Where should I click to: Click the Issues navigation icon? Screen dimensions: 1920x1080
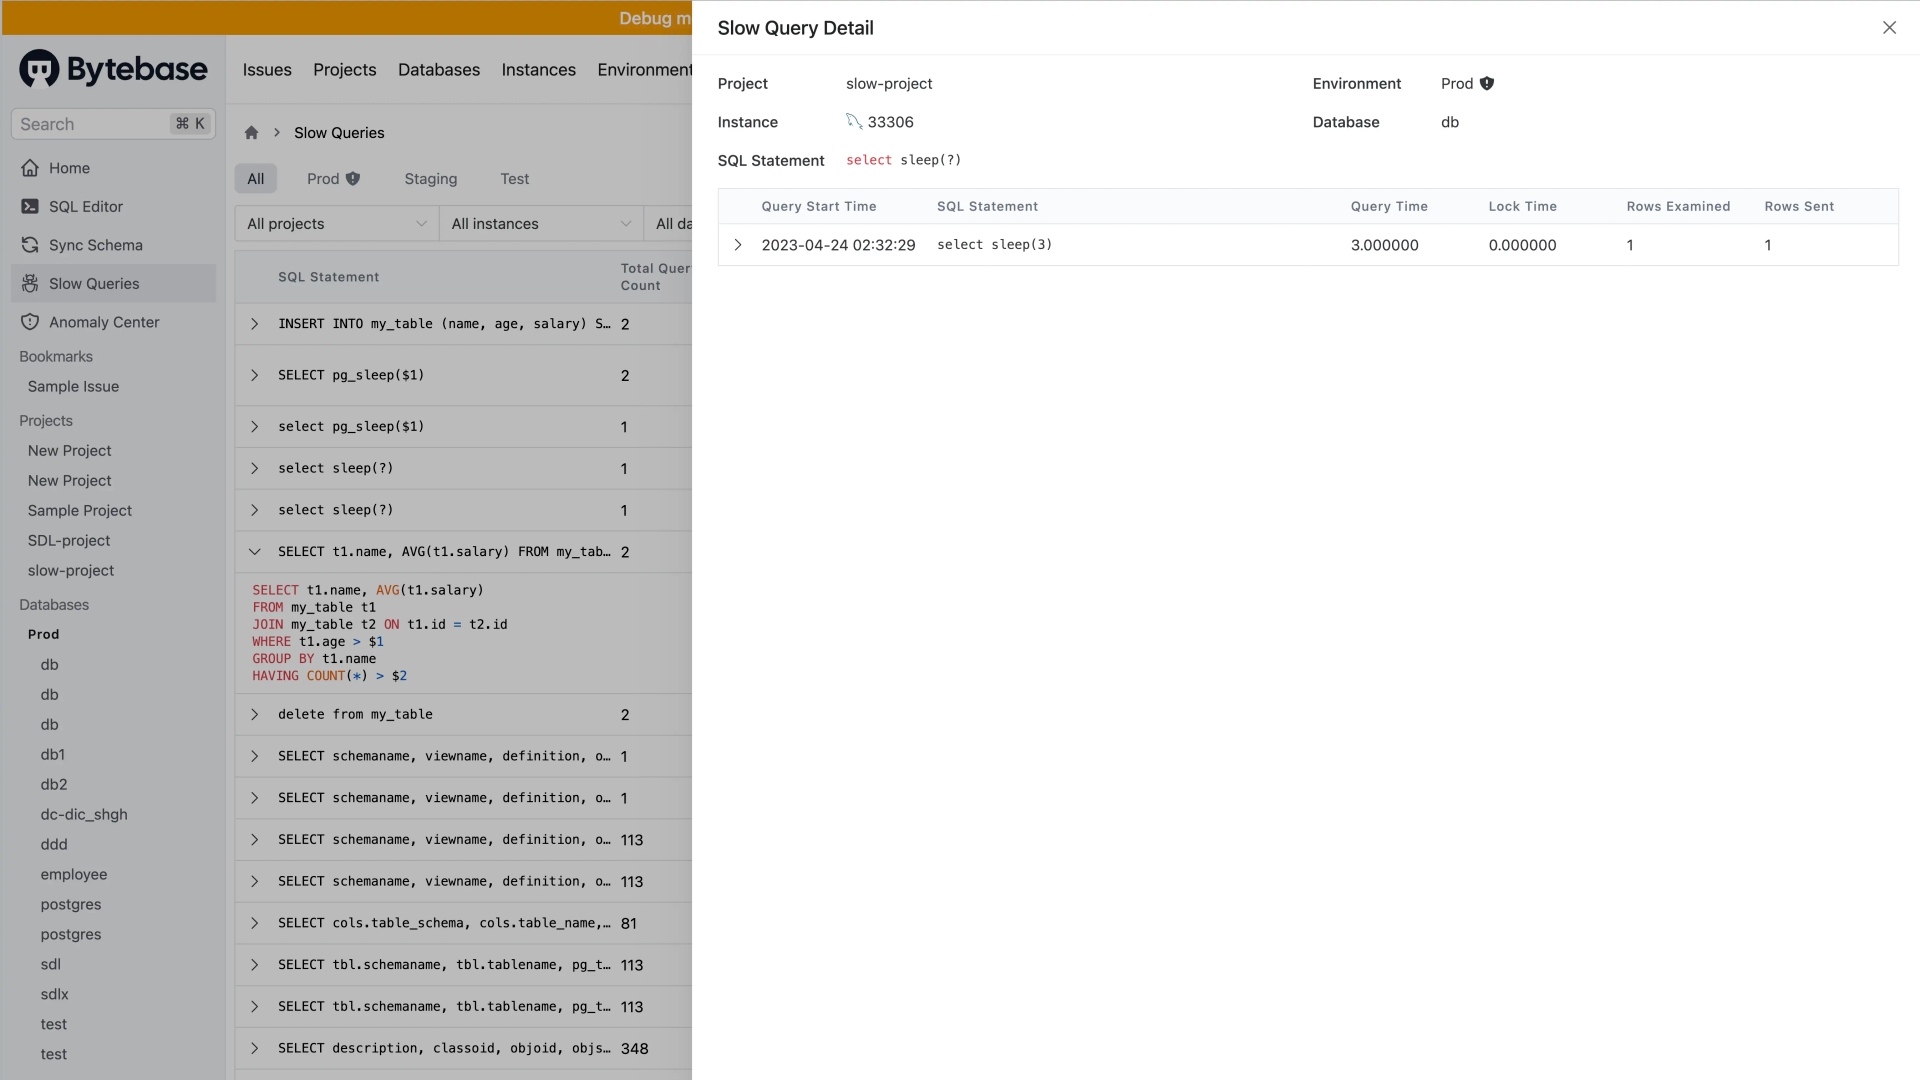point(266,70)
